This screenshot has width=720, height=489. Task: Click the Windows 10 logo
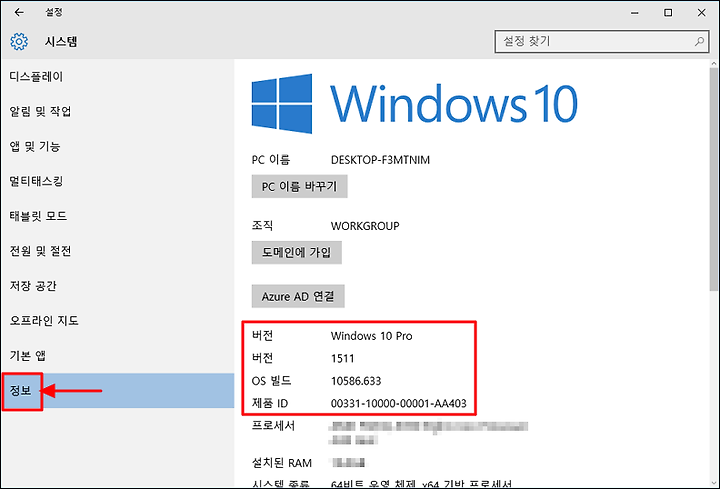415,104
